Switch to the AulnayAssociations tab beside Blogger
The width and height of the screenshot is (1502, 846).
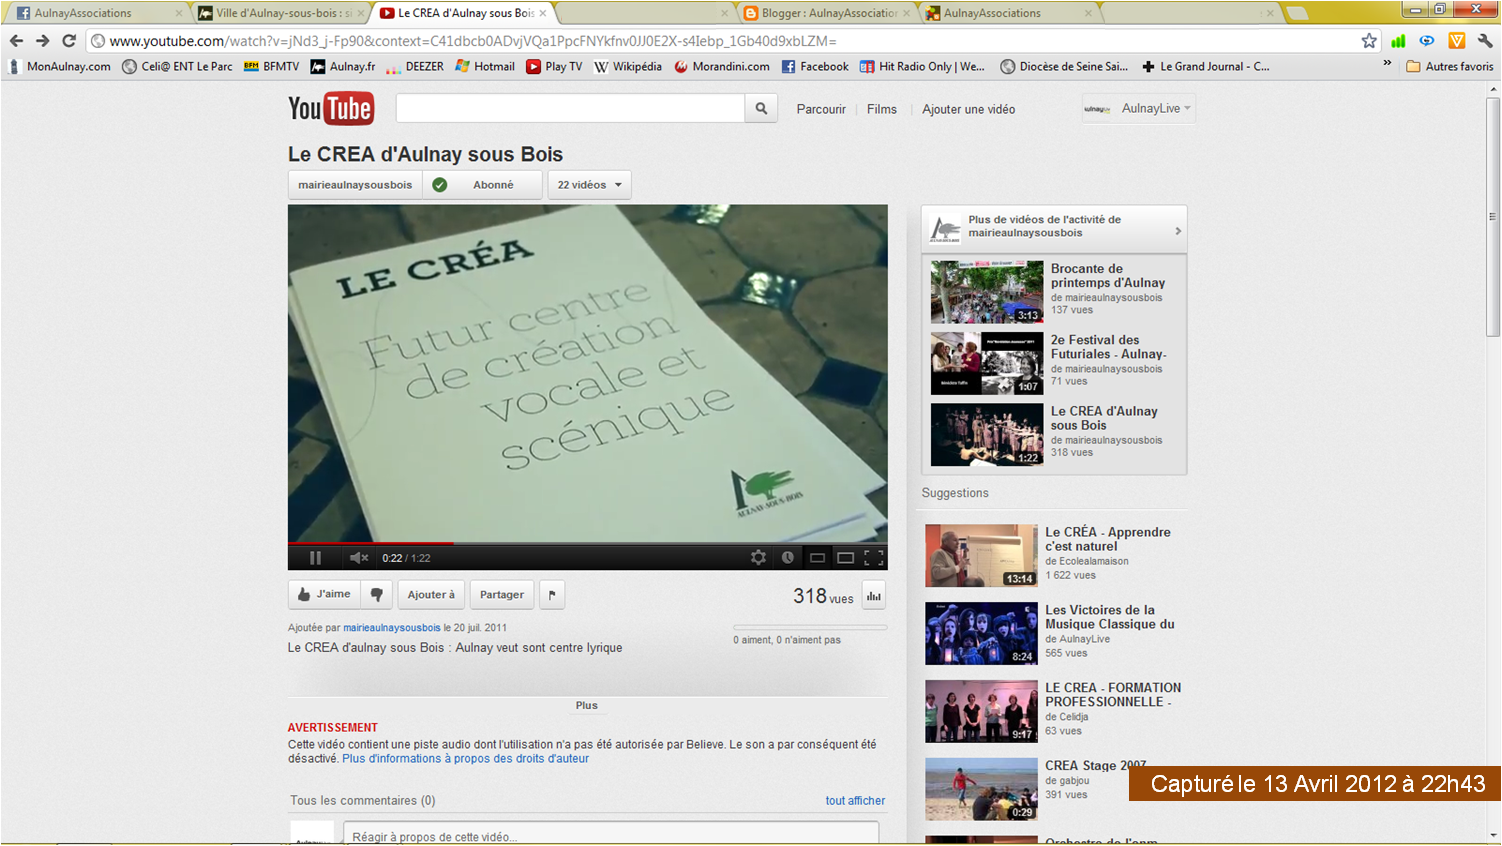click(1009, 13)
